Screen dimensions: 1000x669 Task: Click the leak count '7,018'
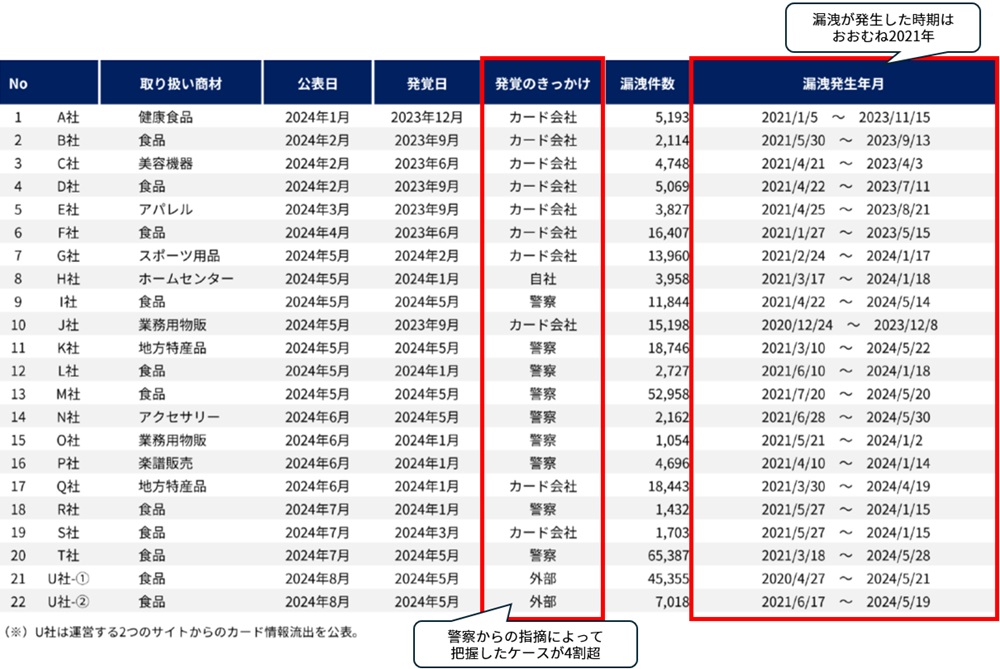[x=672, y=601]
